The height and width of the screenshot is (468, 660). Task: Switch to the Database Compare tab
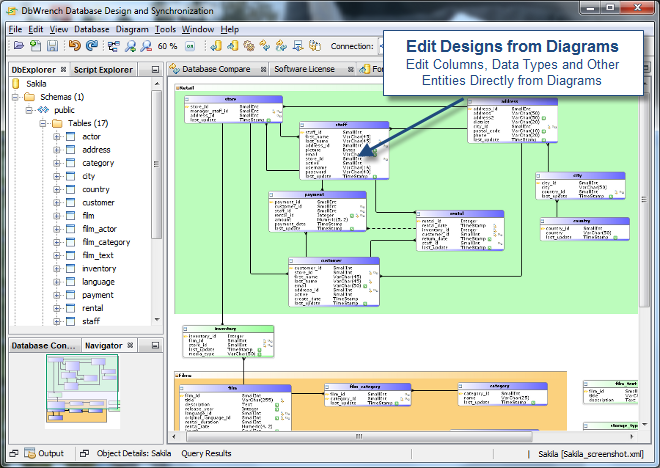pyautogui.click(x=214, y=69)
